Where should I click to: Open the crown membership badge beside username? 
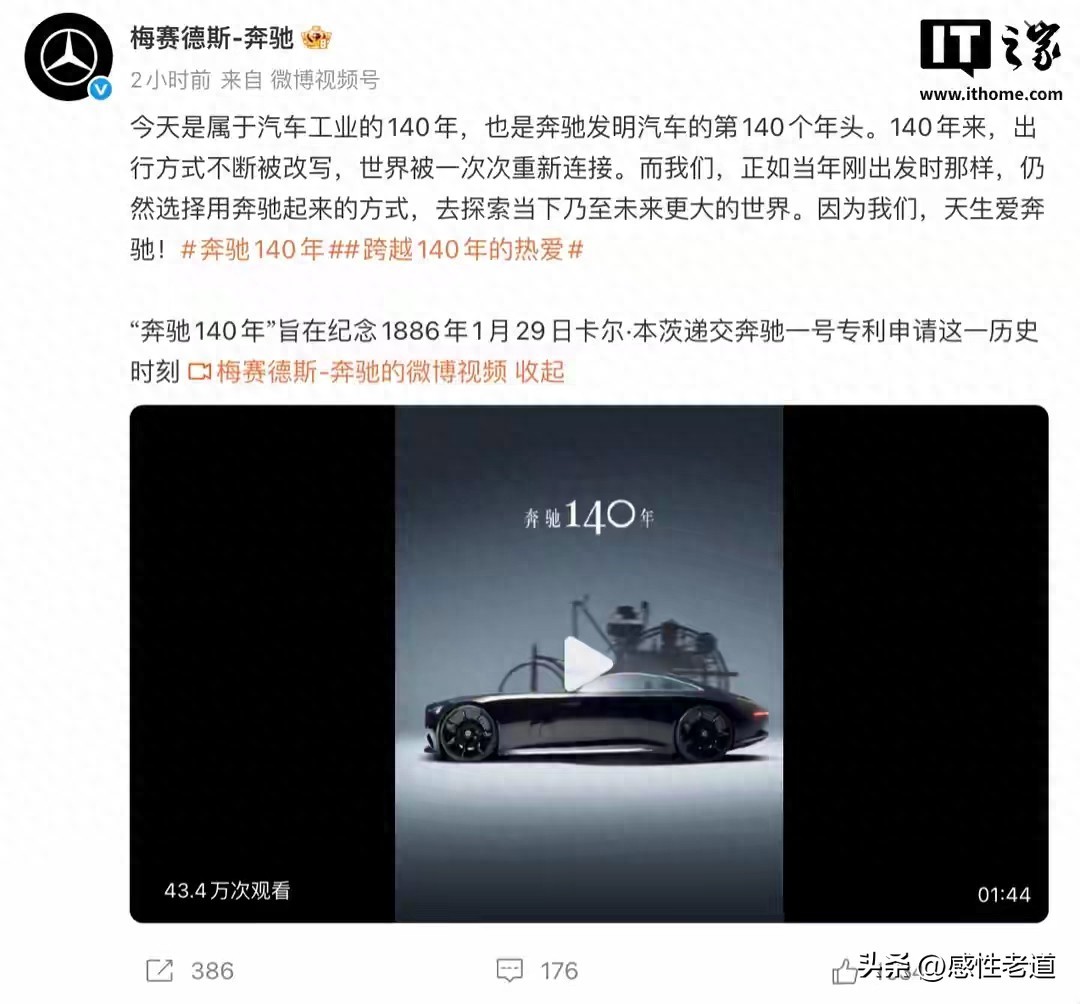pyautogui.click(x=316, y=38)
